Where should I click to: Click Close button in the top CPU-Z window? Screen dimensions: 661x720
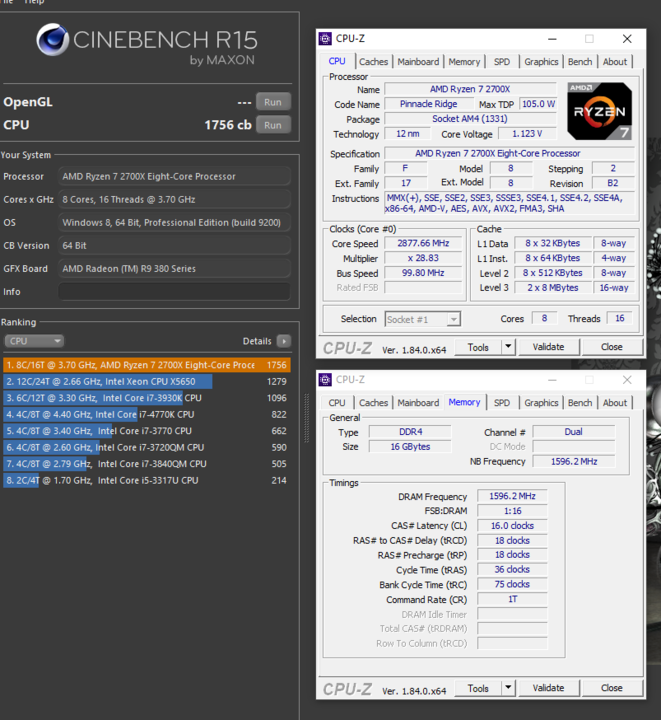pos(612,347)
